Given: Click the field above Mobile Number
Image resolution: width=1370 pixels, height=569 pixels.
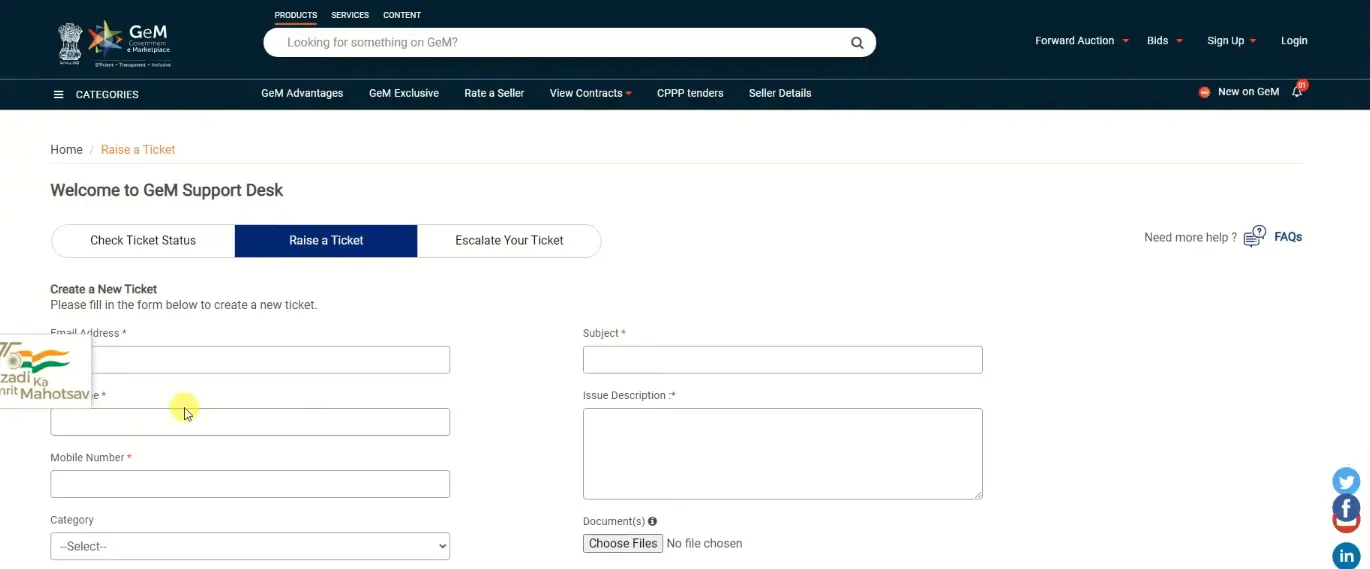Looking at the screenshot, I should pyautogui.click(x=250, y=422).
